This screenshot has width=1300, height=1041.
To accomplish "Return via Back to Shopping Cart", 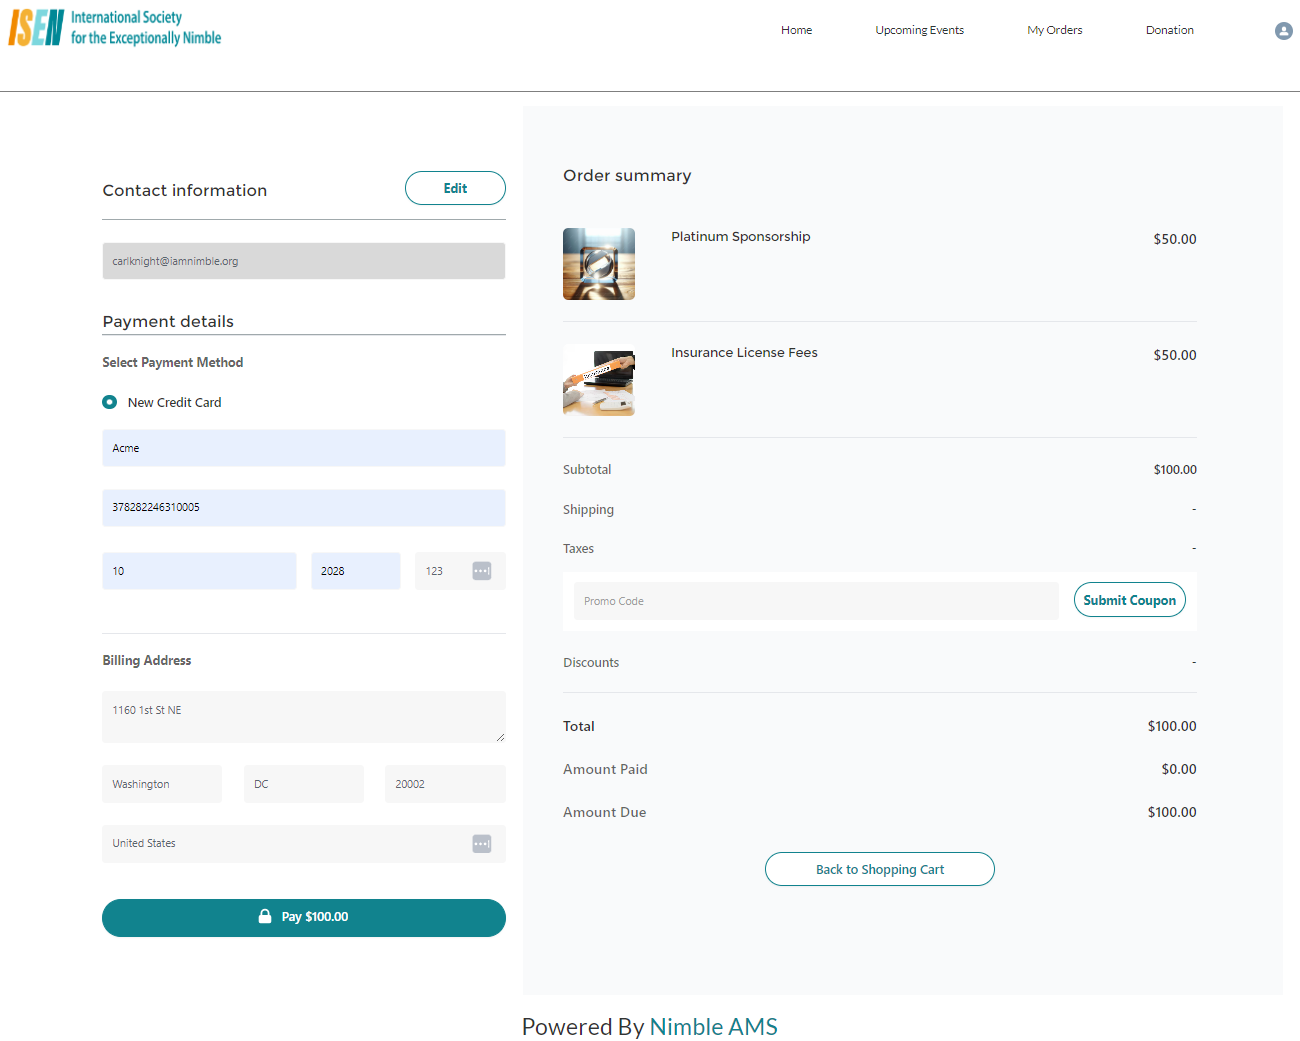I will point(879,869).
